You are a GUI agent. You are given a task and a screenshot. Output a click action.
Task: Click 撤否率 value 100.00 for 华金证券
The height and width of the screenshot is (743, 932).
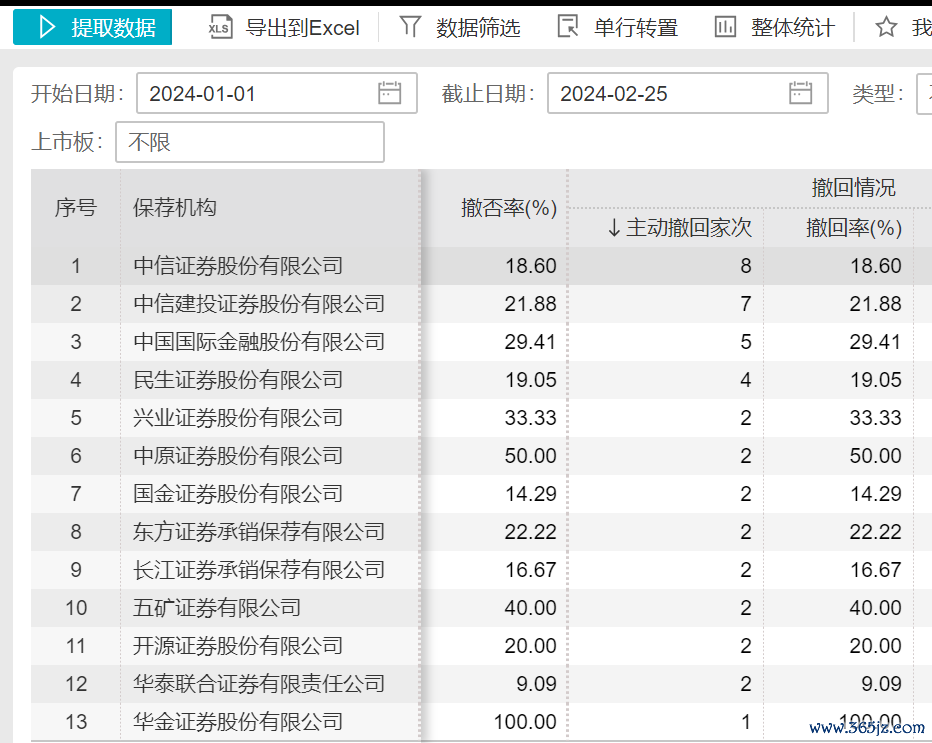point(525,722)
